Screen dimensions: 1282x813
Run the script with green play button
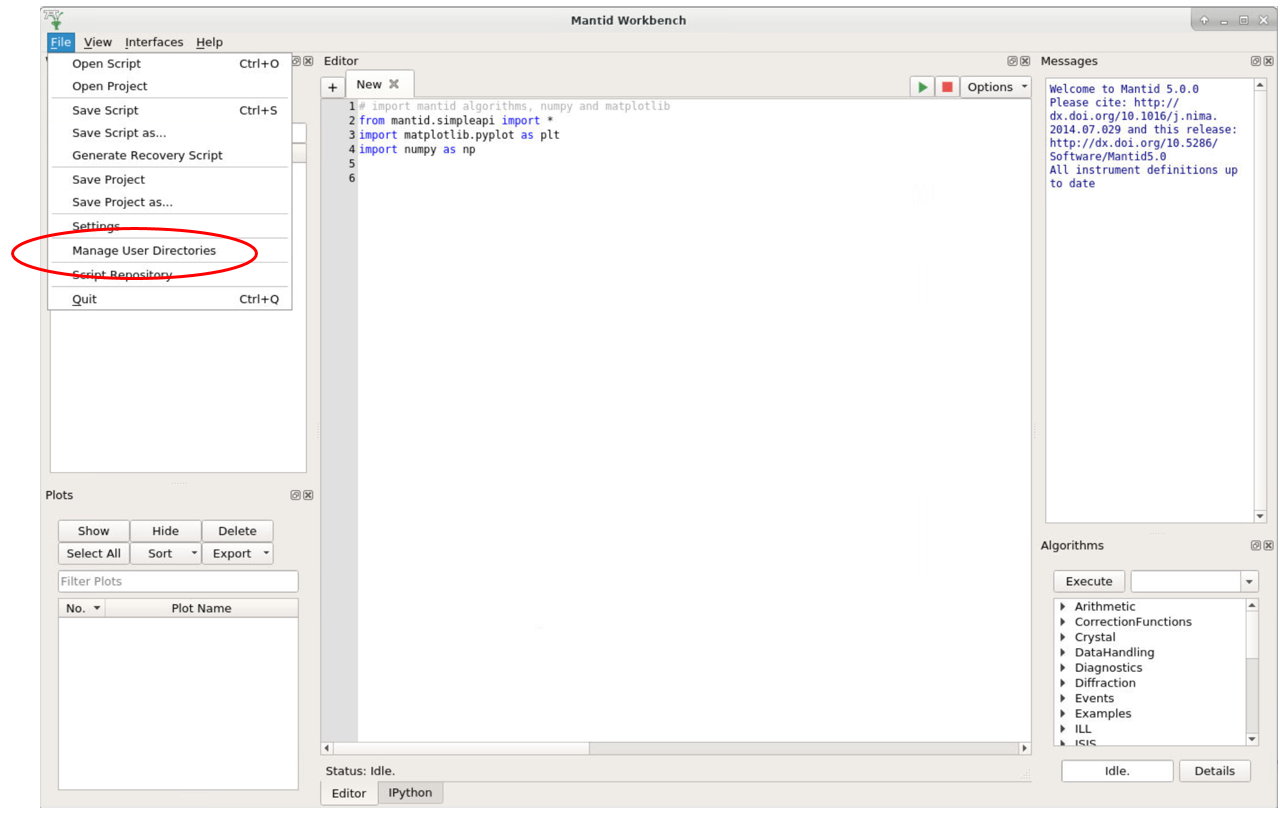[922, 87]
